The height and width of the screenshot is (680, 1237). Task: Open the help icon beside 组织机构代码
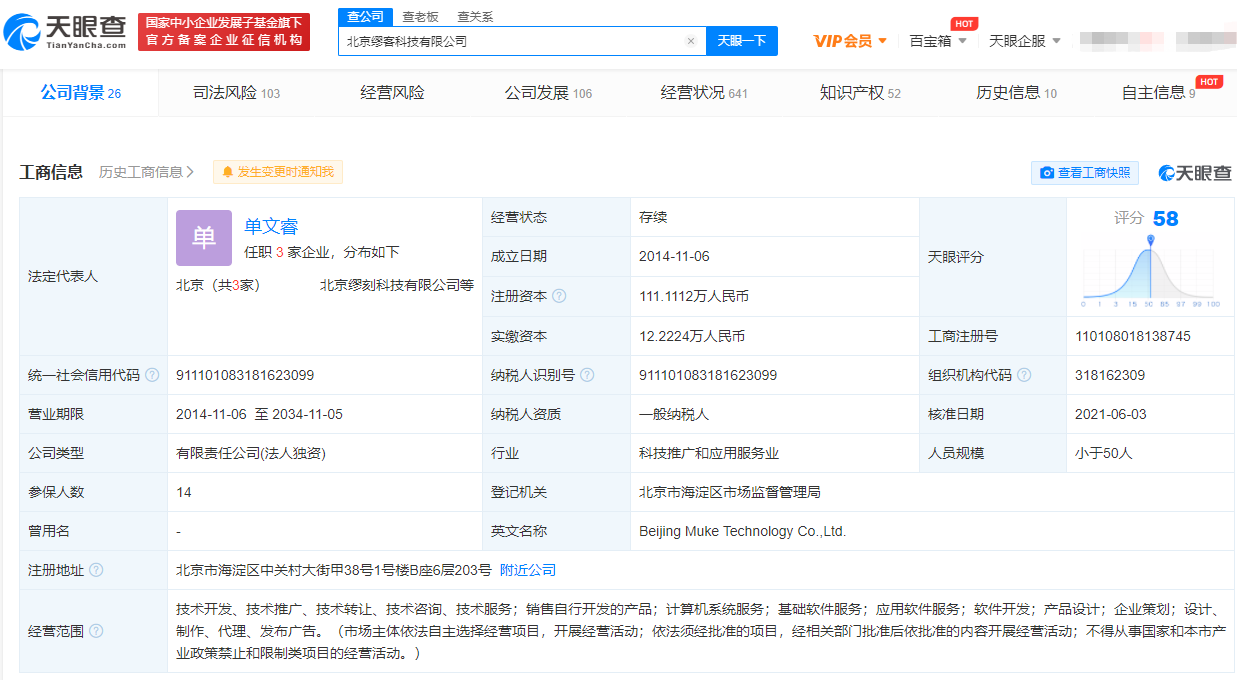click(x=1024, y=375)
